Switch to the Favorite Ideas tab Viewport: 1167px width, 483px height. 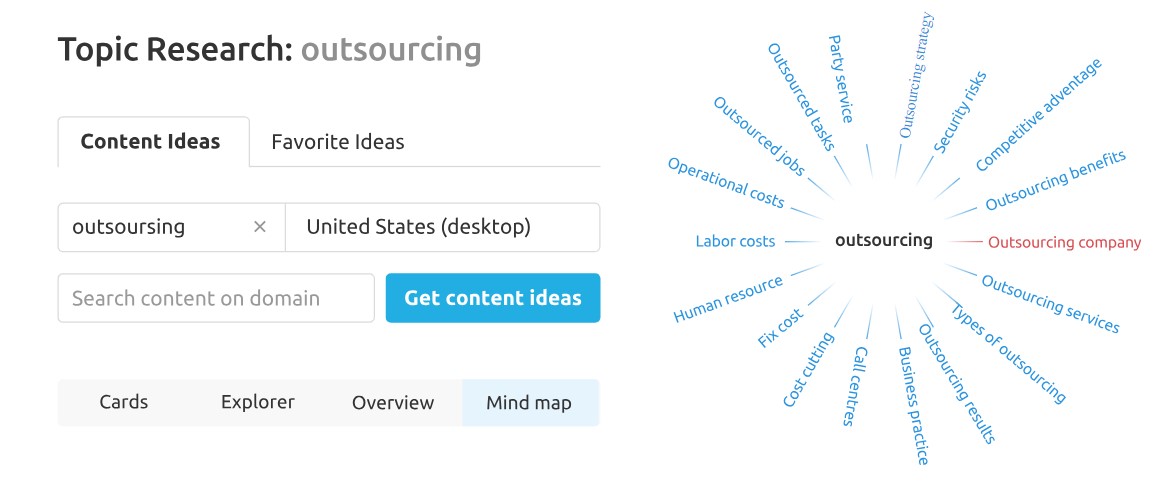(338, 141)
